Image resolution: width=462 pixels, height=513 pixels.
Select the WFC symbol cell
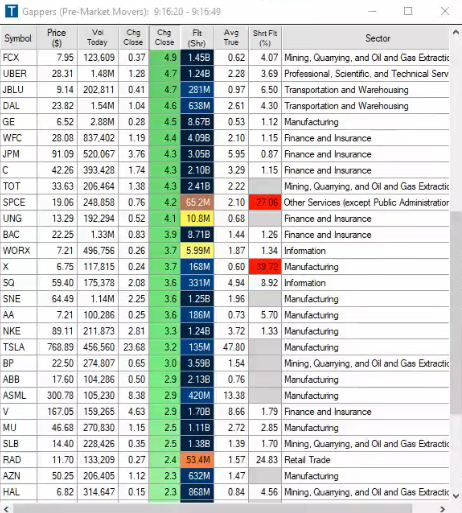pyautogui.click(x=18, y=138)
